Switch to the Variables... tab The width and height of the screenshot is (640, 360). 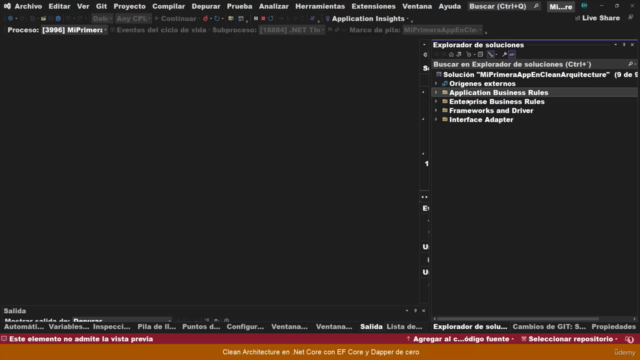[69, 327]
